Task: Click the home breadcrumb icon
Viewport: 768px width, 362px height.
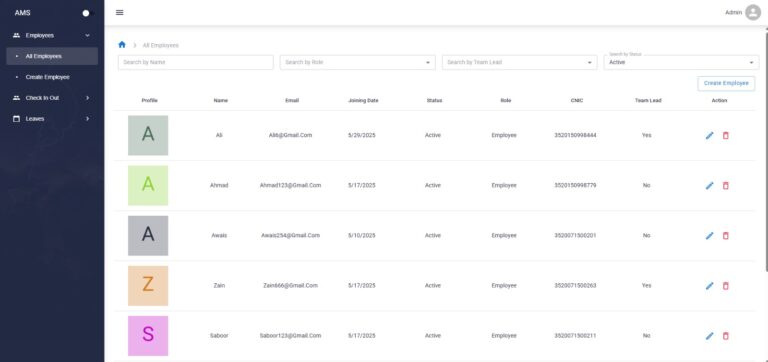Action: point(122,45)
